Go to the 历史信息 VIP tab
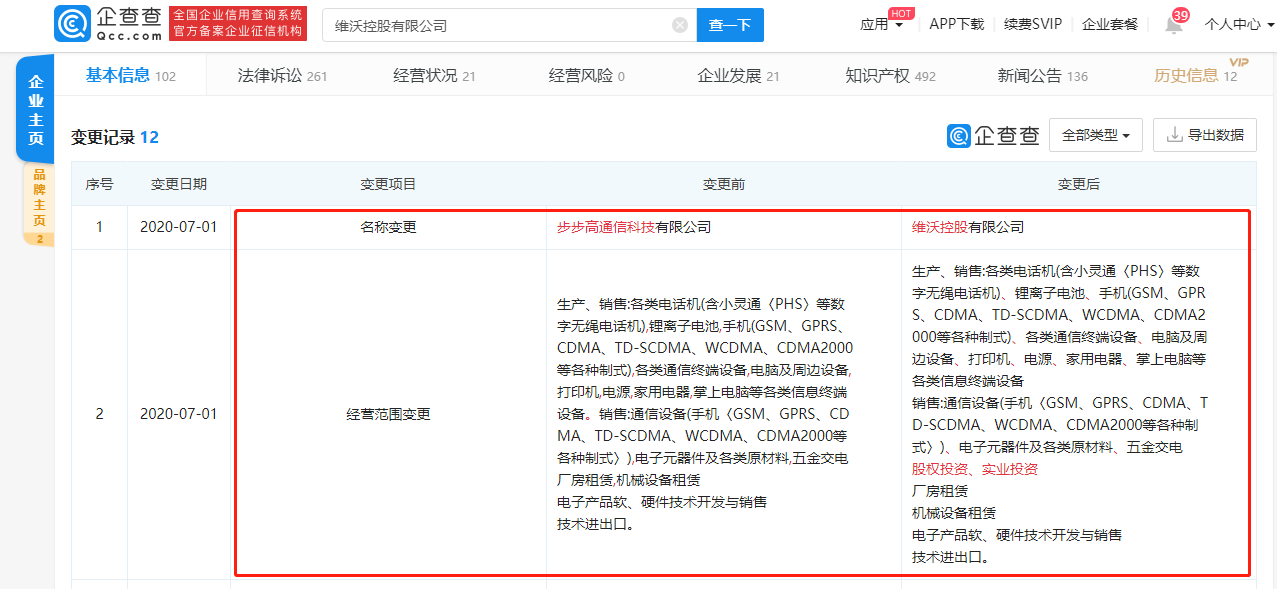This screenshot has width=1277, height=589. (x=1194, y=76)
